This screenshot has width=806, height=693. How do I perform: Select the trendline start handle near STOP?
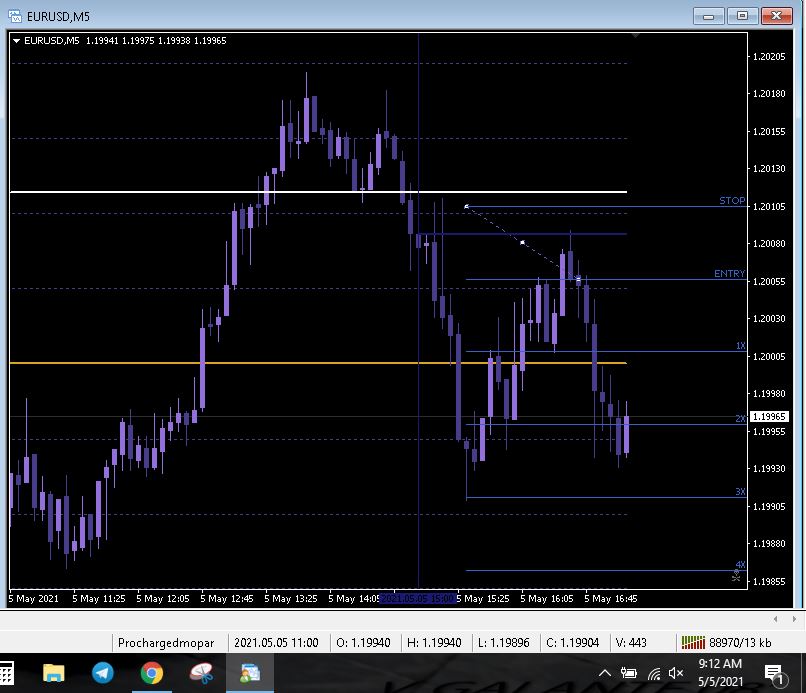466,206
